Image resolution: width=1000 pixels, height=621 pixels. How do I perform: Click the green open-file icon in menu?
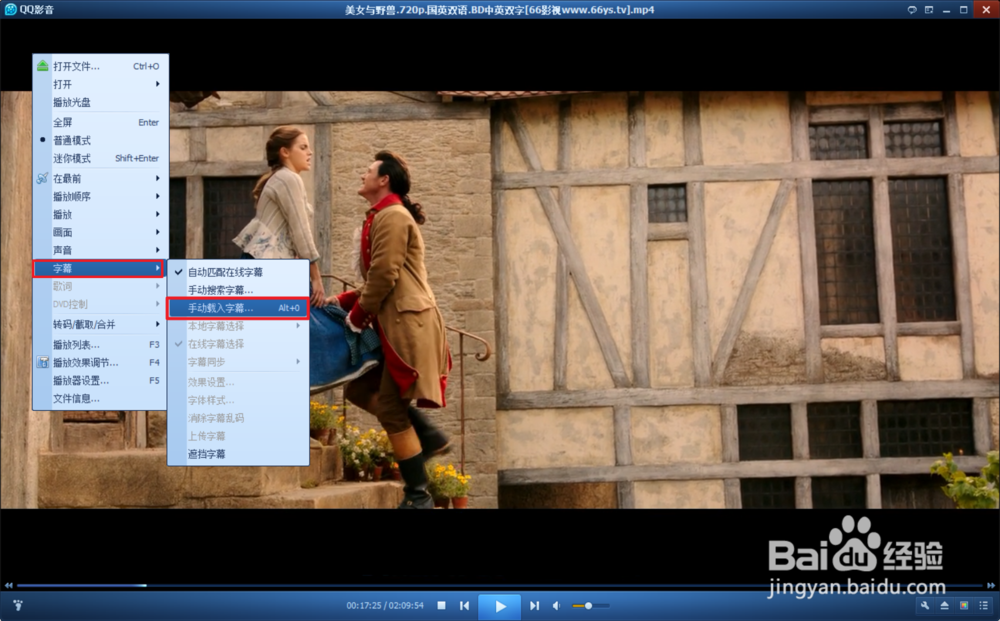(x=43, y=66)
